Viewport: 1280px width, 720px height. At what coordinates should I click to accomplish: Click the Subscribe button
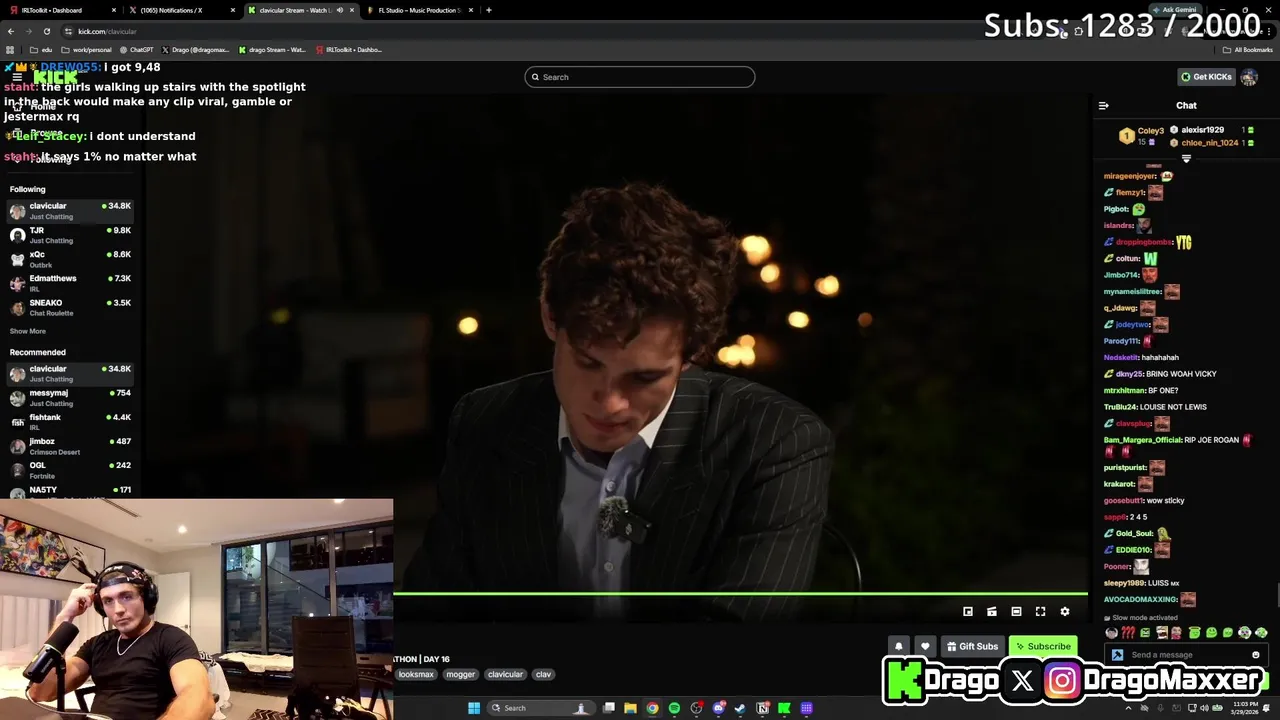pyautogui.click(x=1043, y=646)
